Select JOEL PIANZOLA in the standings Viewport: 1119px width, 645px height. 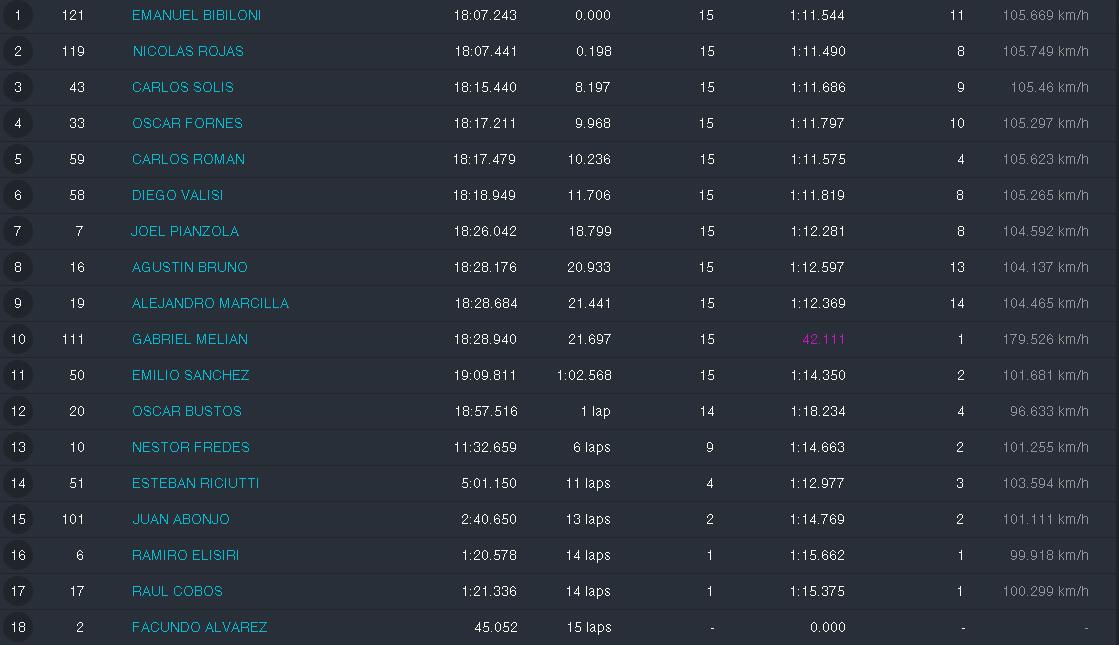click(x=185, y=231)
